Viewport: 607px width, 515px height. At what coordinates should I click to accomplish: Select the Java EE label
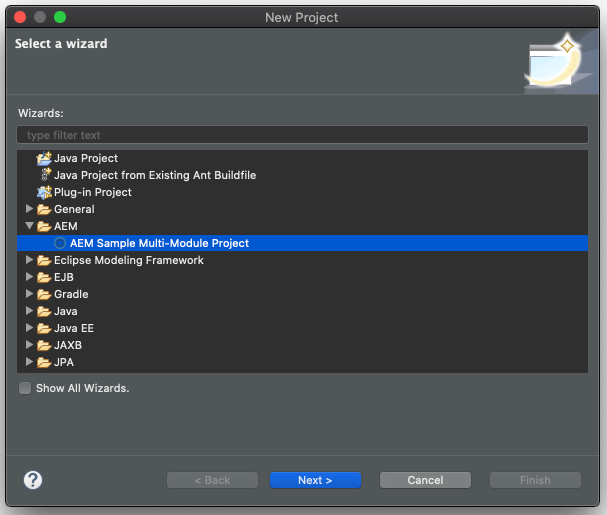[x=74, y=328]
